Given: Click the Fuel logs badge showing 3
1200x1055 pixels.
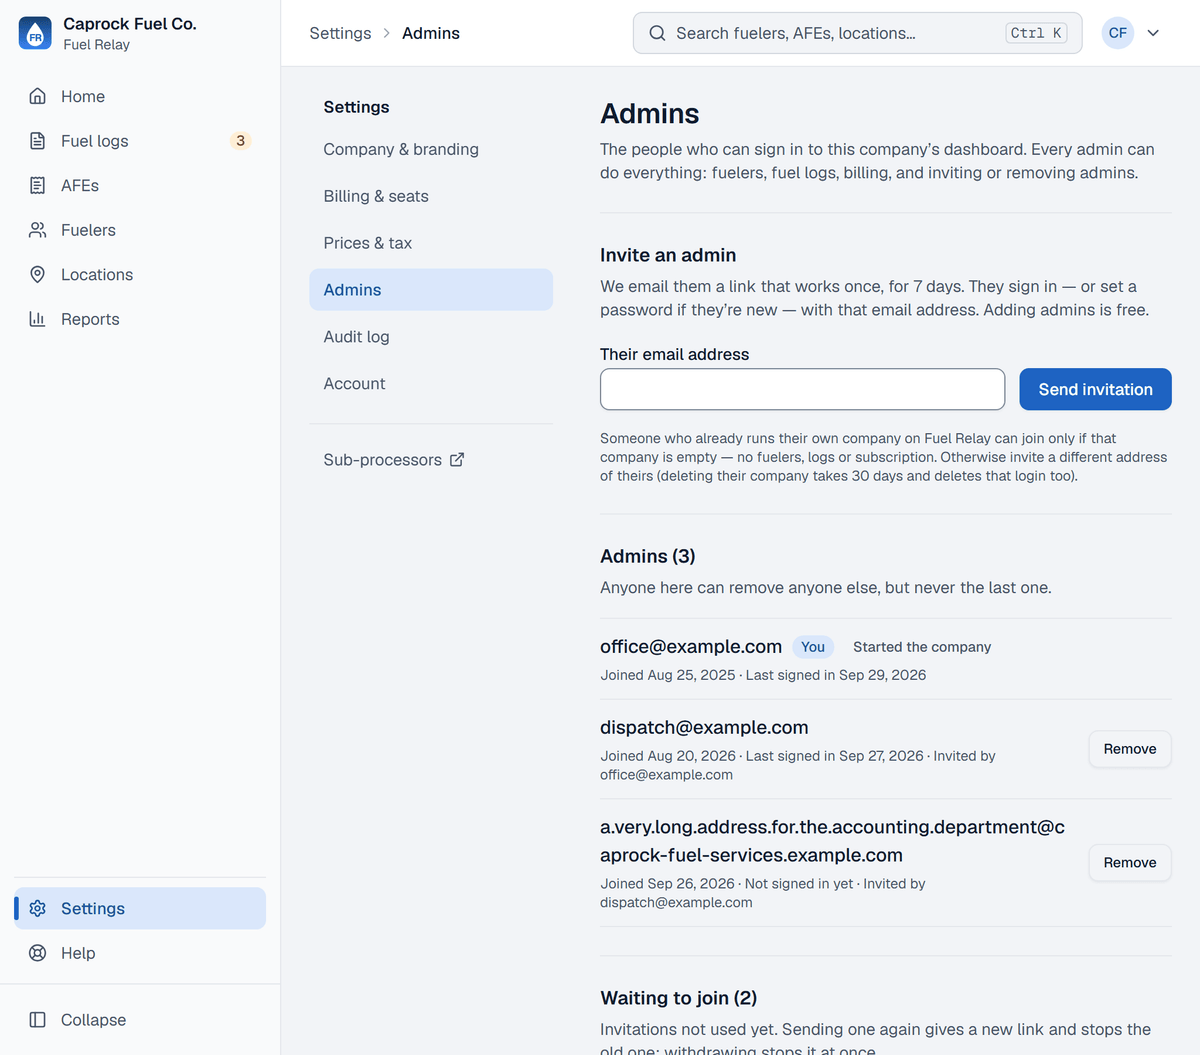Looking at the screenshot, I should point(240,141).
